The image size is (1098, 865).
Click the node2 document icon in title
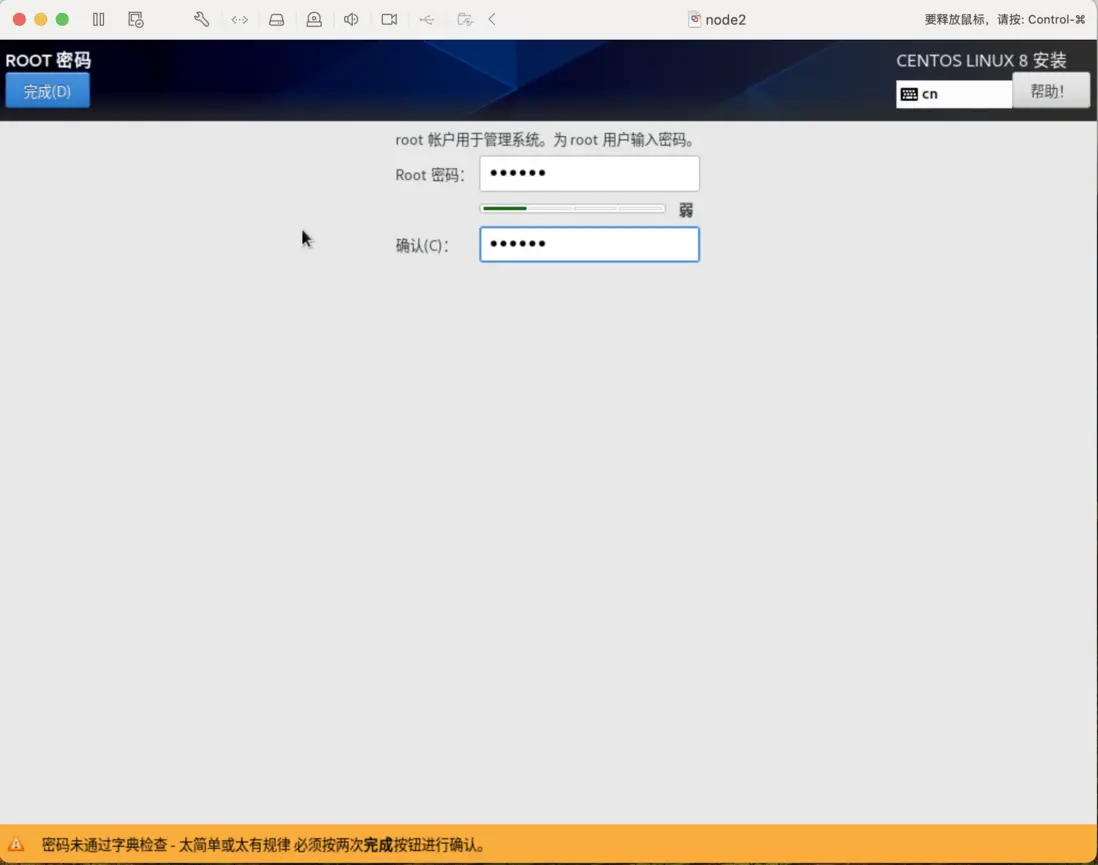coord(695,20)
